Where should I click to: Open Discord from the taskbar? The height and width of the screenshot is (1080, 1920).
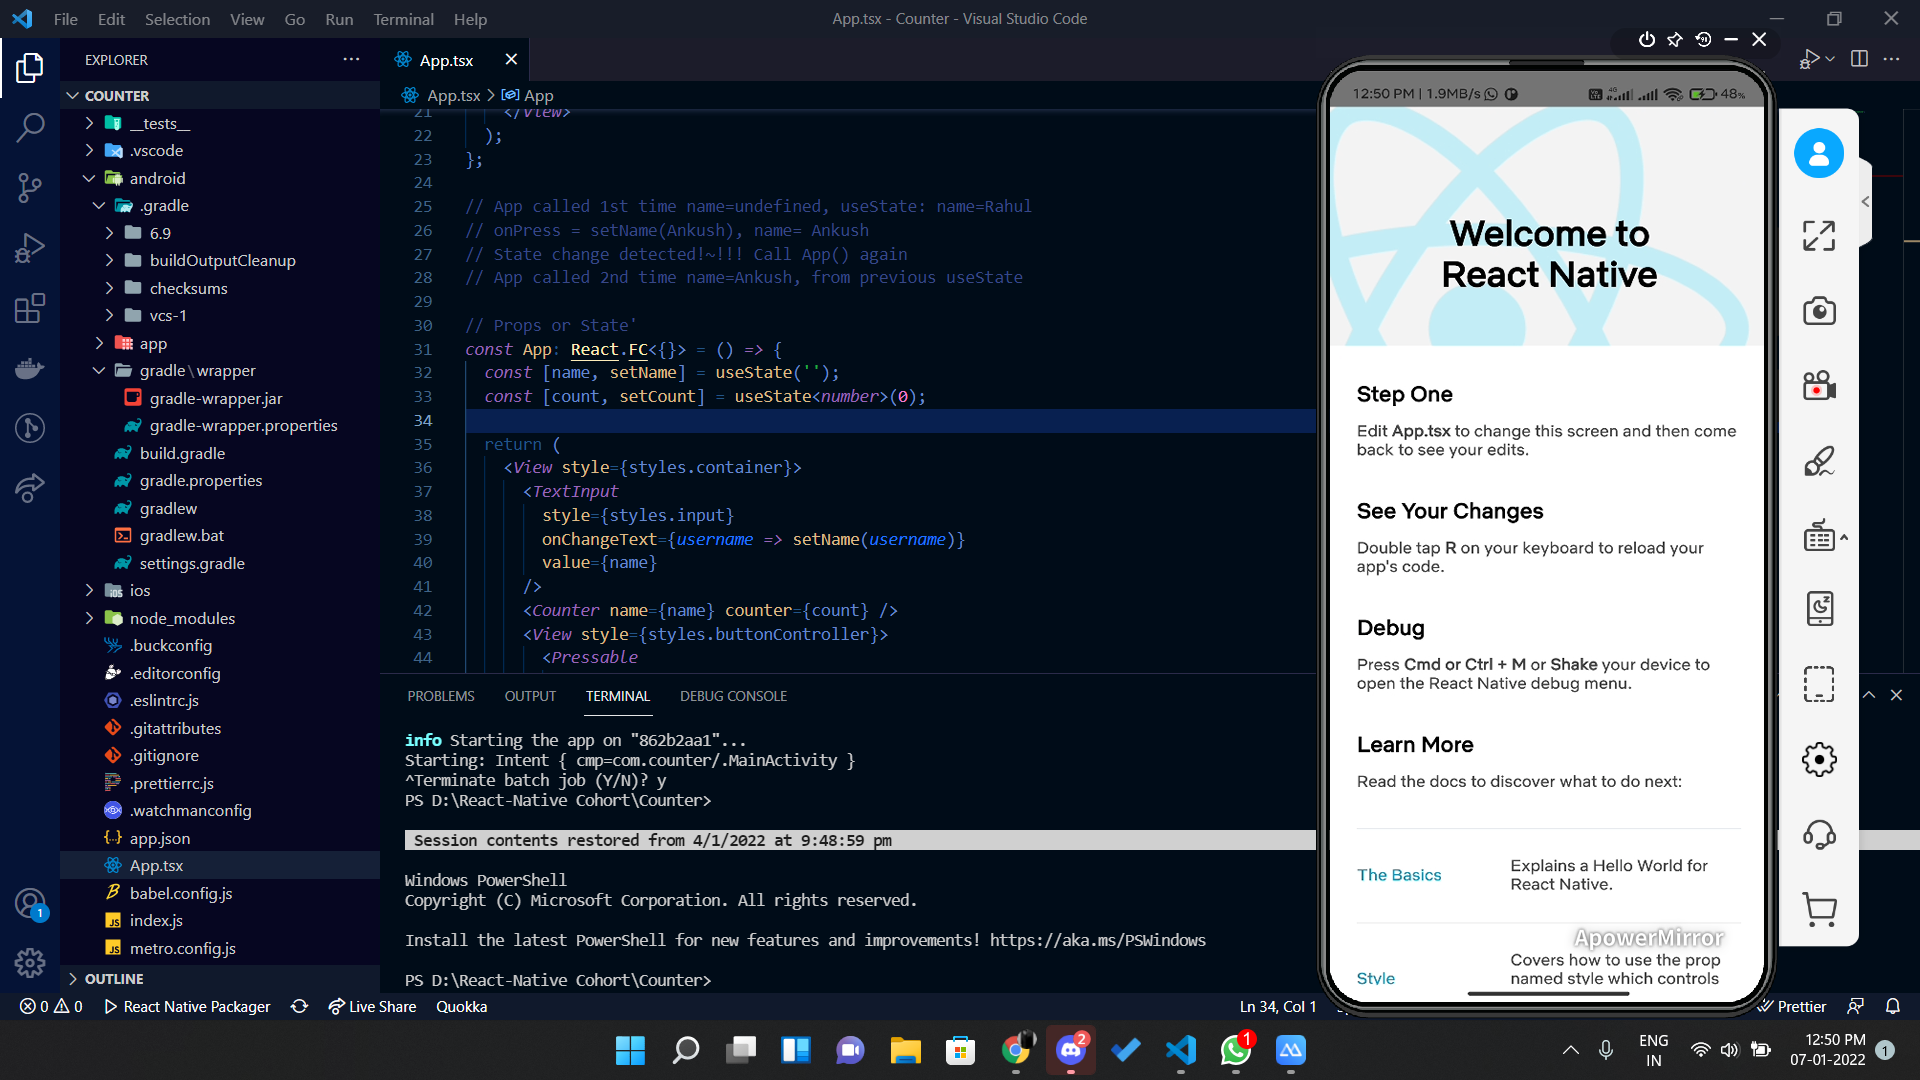coord(1071,1050)
